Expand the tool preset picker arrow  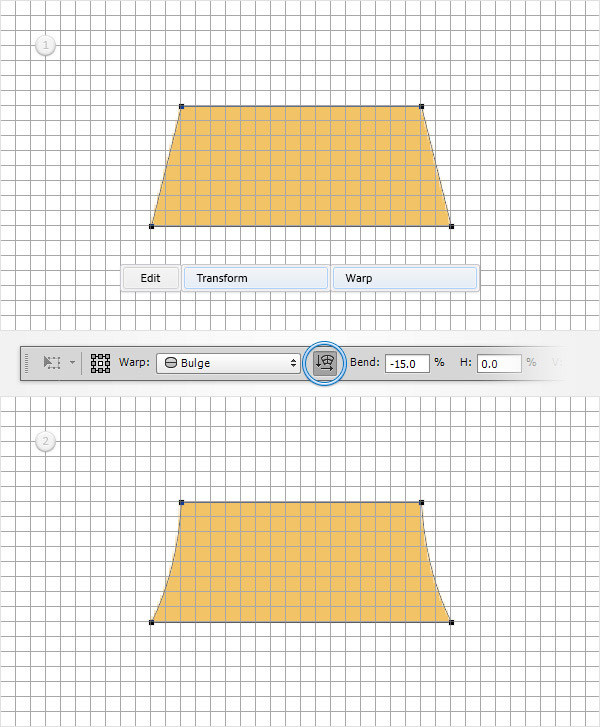coord(72,363)
